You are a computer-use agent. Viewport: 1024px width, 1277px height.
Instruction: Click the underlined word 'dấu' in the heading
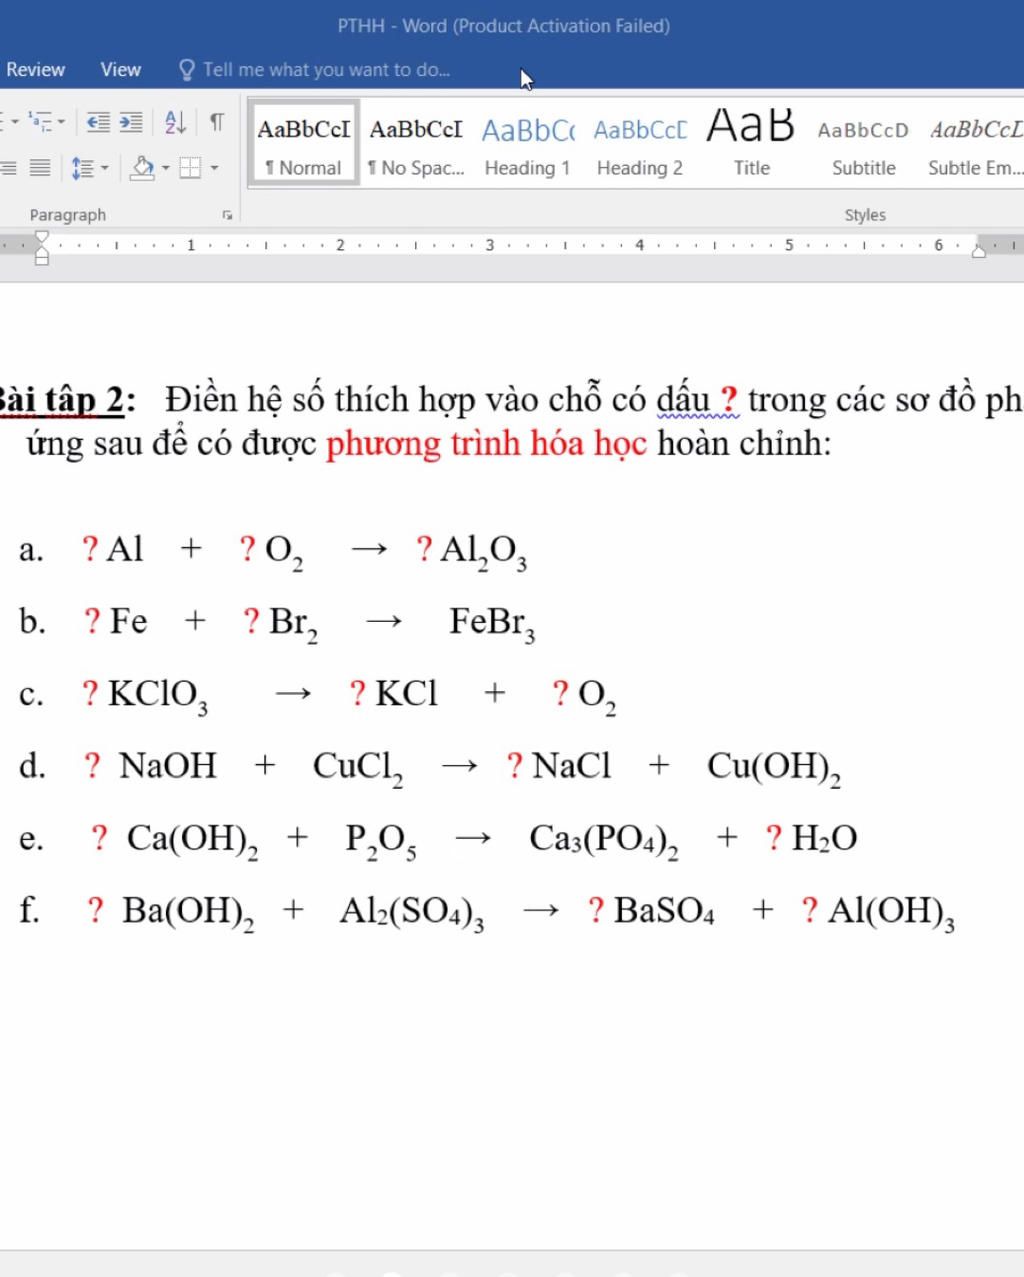pyautogui.click(x=682, y=400)
